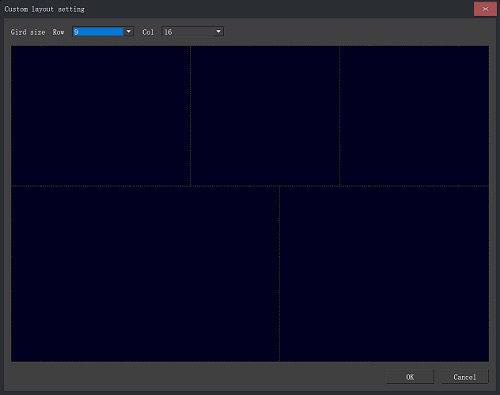Select the top-right layout cell
Viewport: 500px width, 395px height.
414,116
